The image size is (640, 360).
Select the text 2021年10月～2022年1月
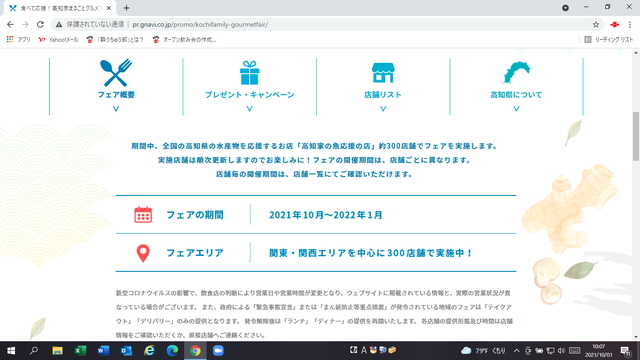[x=326, y=215]
